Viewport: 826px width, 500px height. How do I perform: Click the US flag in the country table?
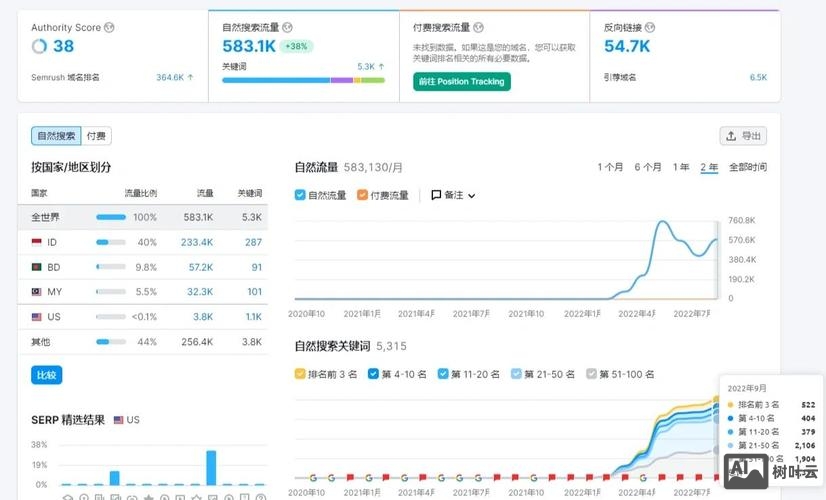36,317
